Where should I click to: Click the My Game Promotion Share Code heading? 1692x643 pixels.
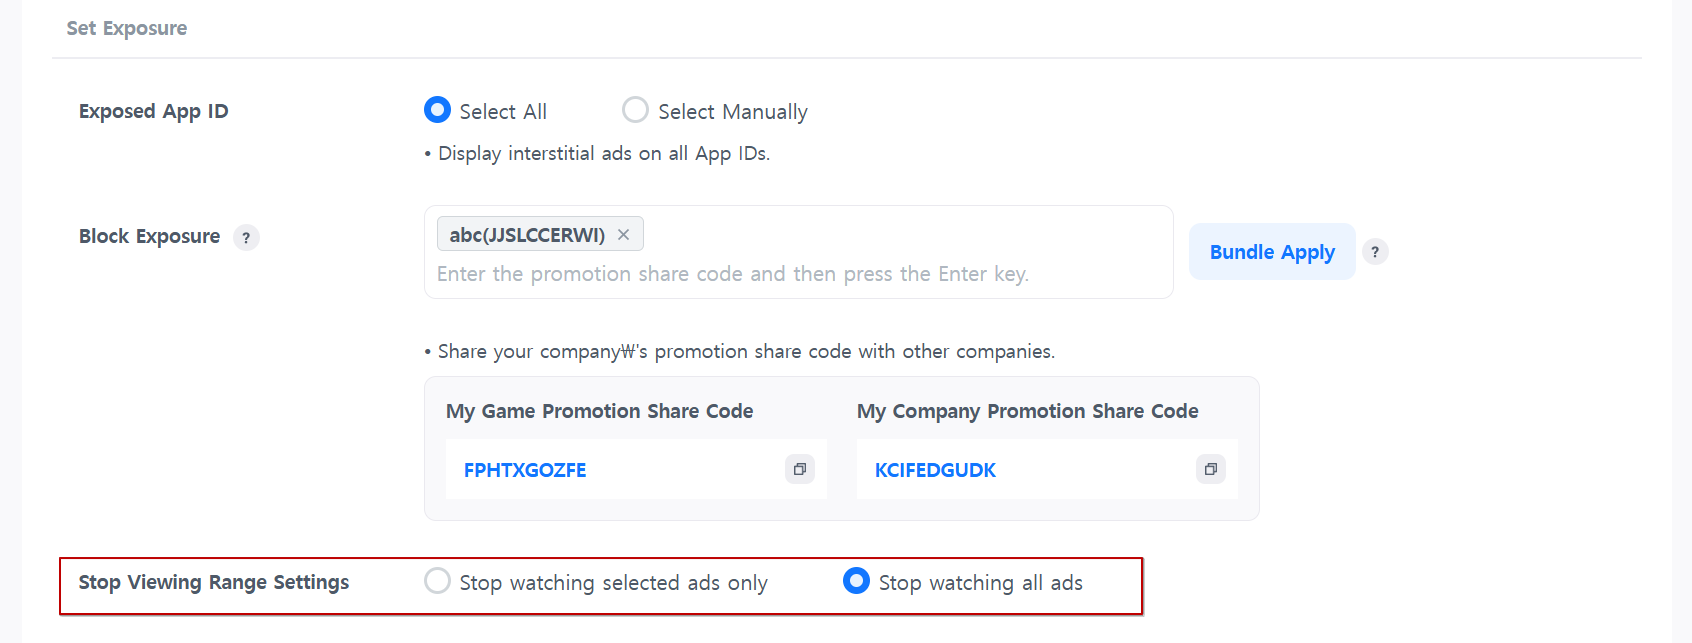599,411
